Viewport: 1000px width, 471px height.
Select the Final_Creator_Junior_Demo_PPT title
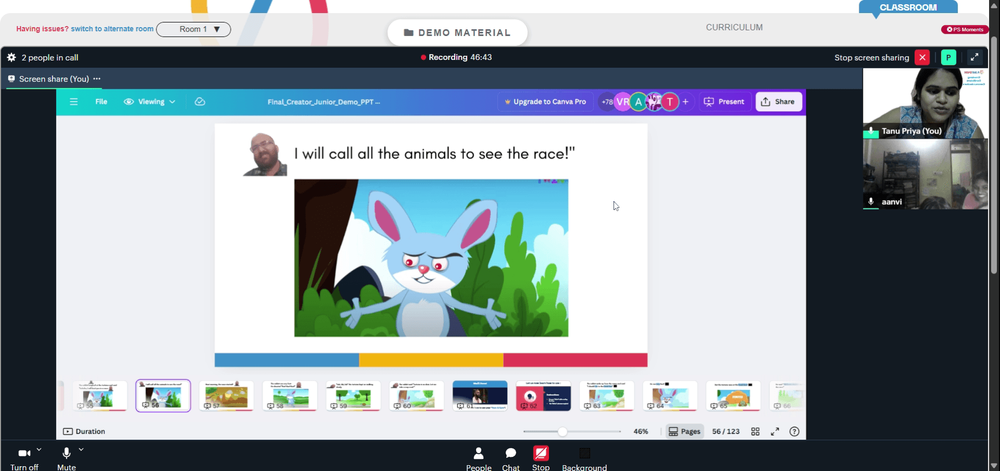[x=324, y=102]
